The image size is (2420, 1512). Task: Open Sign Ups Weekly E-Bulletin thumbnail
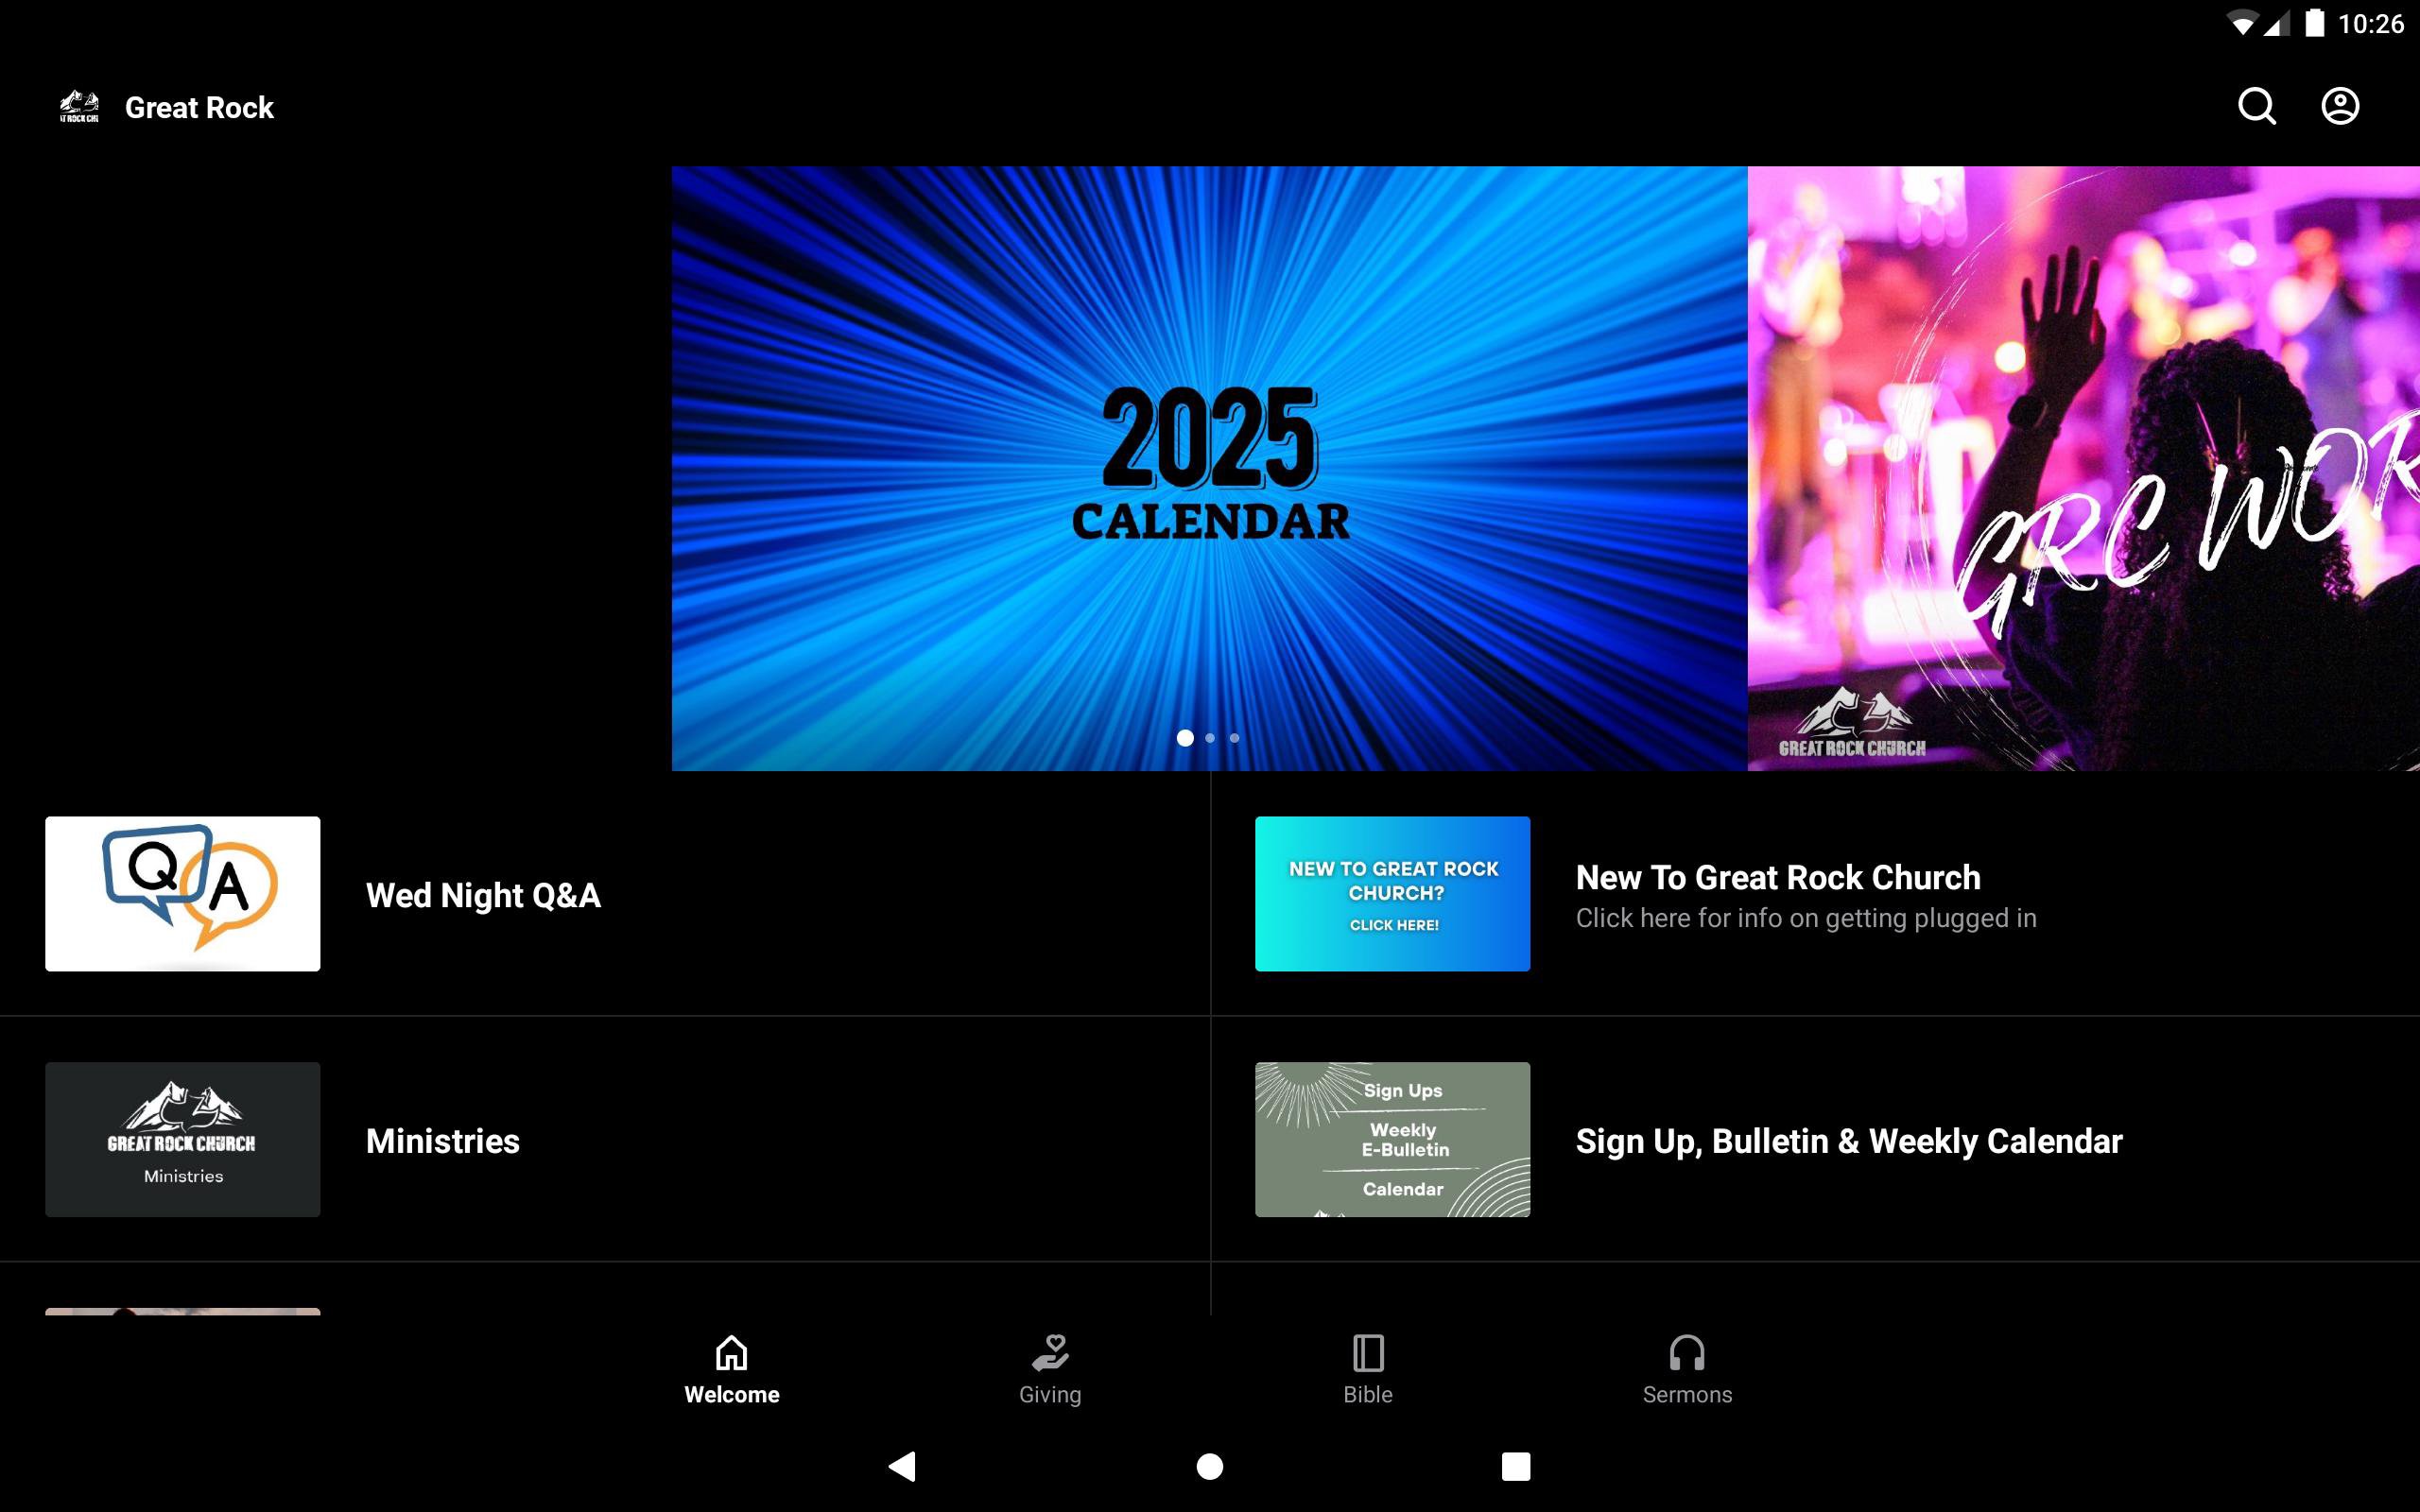coord(1392,1139)
